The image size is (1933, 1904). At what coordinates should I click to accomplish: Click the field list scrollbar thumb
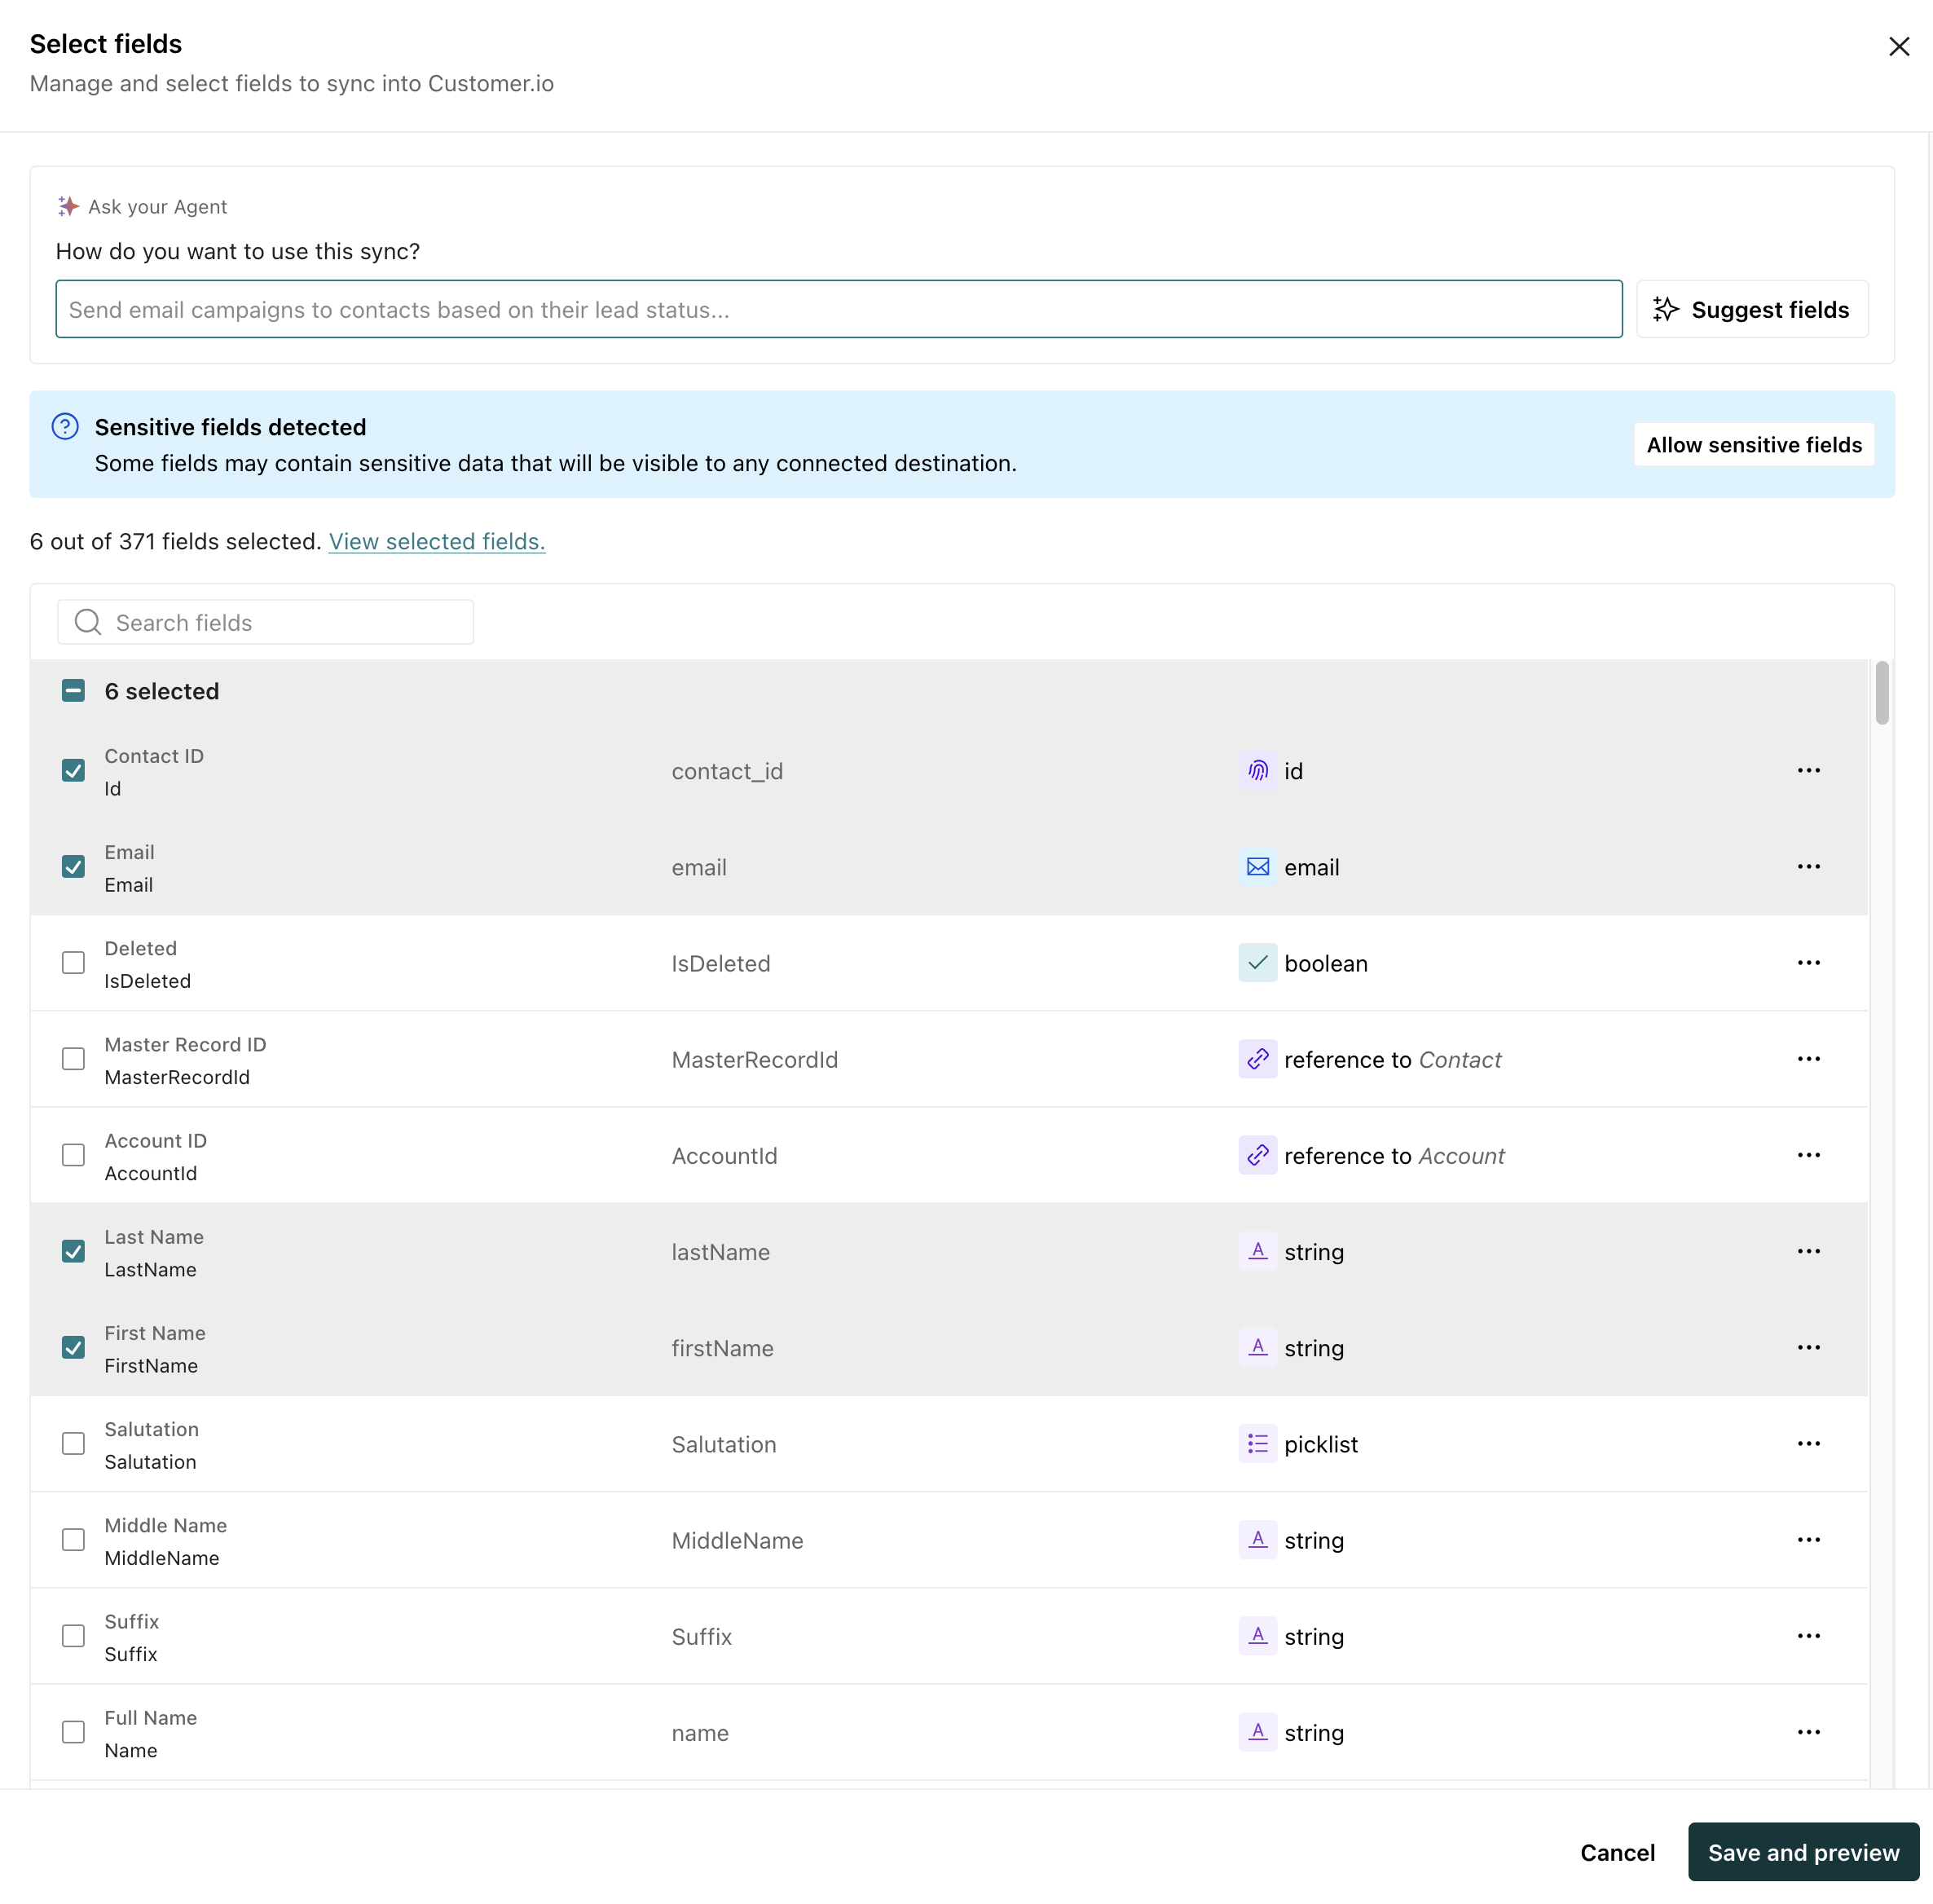click(x=1881, y=692)
